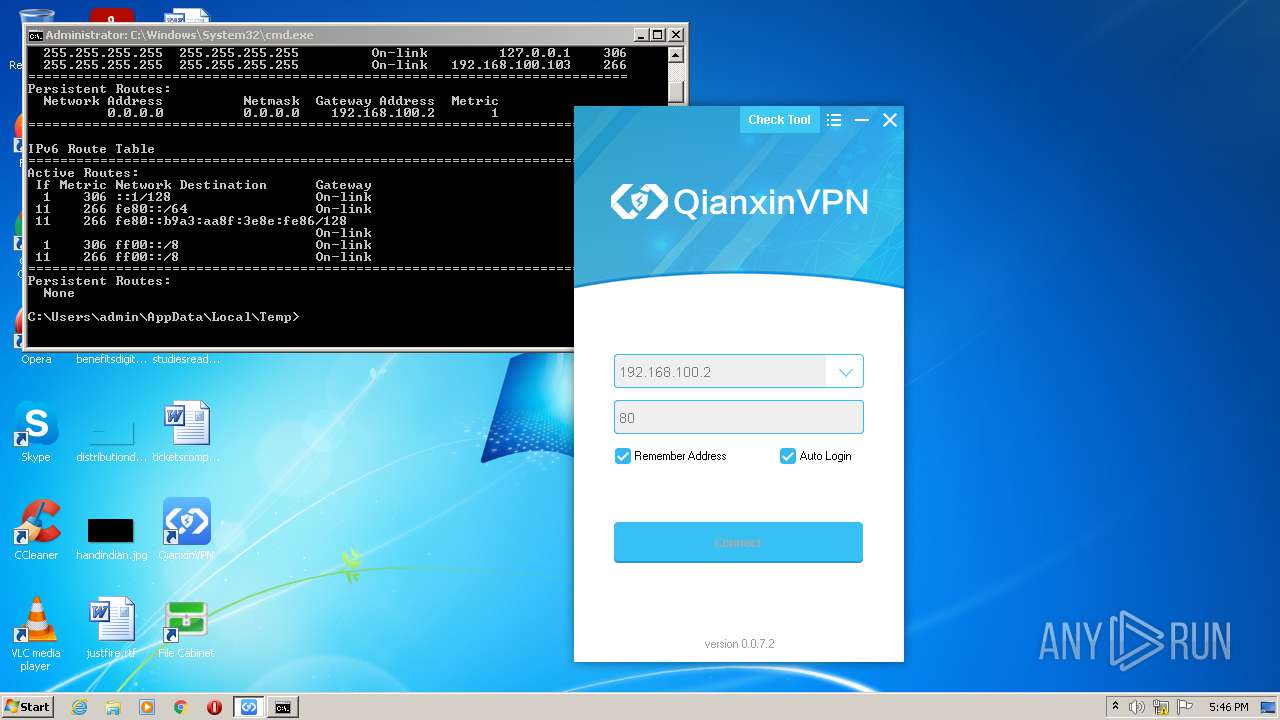The height and width of the screenshot is (720, 1280).
Task: Open the VLC media player shortcut
Action: pyautogui.click(x=36, y=634)
